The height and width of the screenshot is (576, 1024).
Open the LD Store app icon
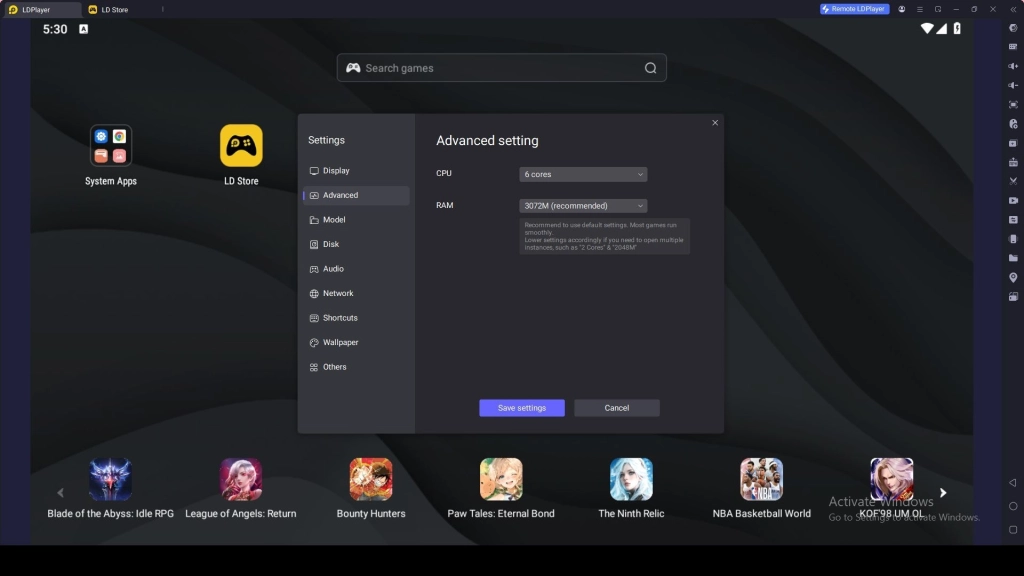click(x=240, y=145)
